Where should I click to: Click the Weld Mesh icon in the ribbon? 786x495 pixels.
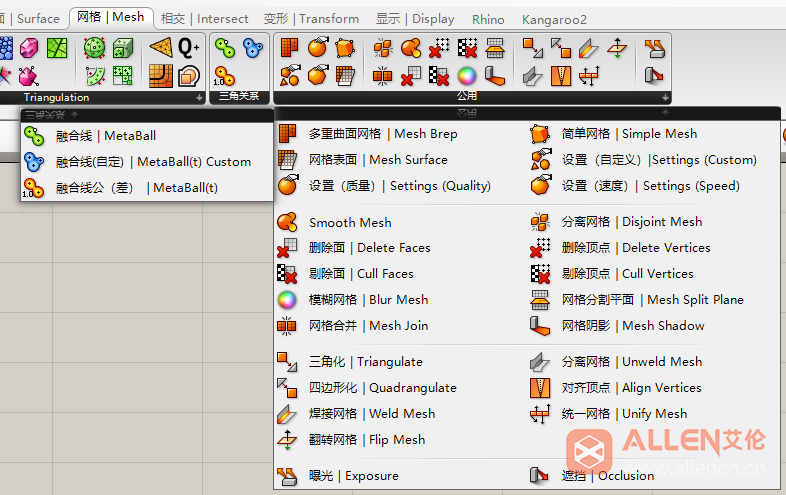(x=588, y=48)
